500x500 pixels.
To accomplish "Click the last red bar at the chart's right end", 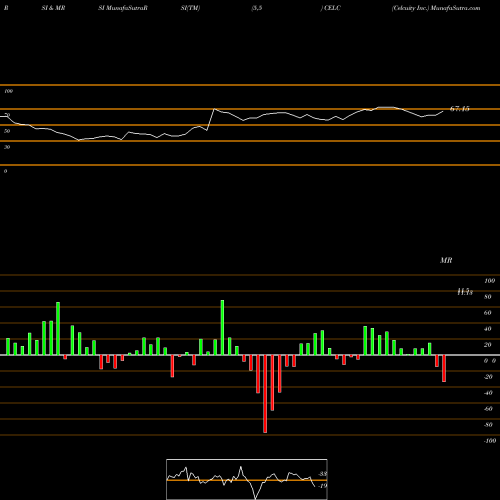I will click(444, 368).
